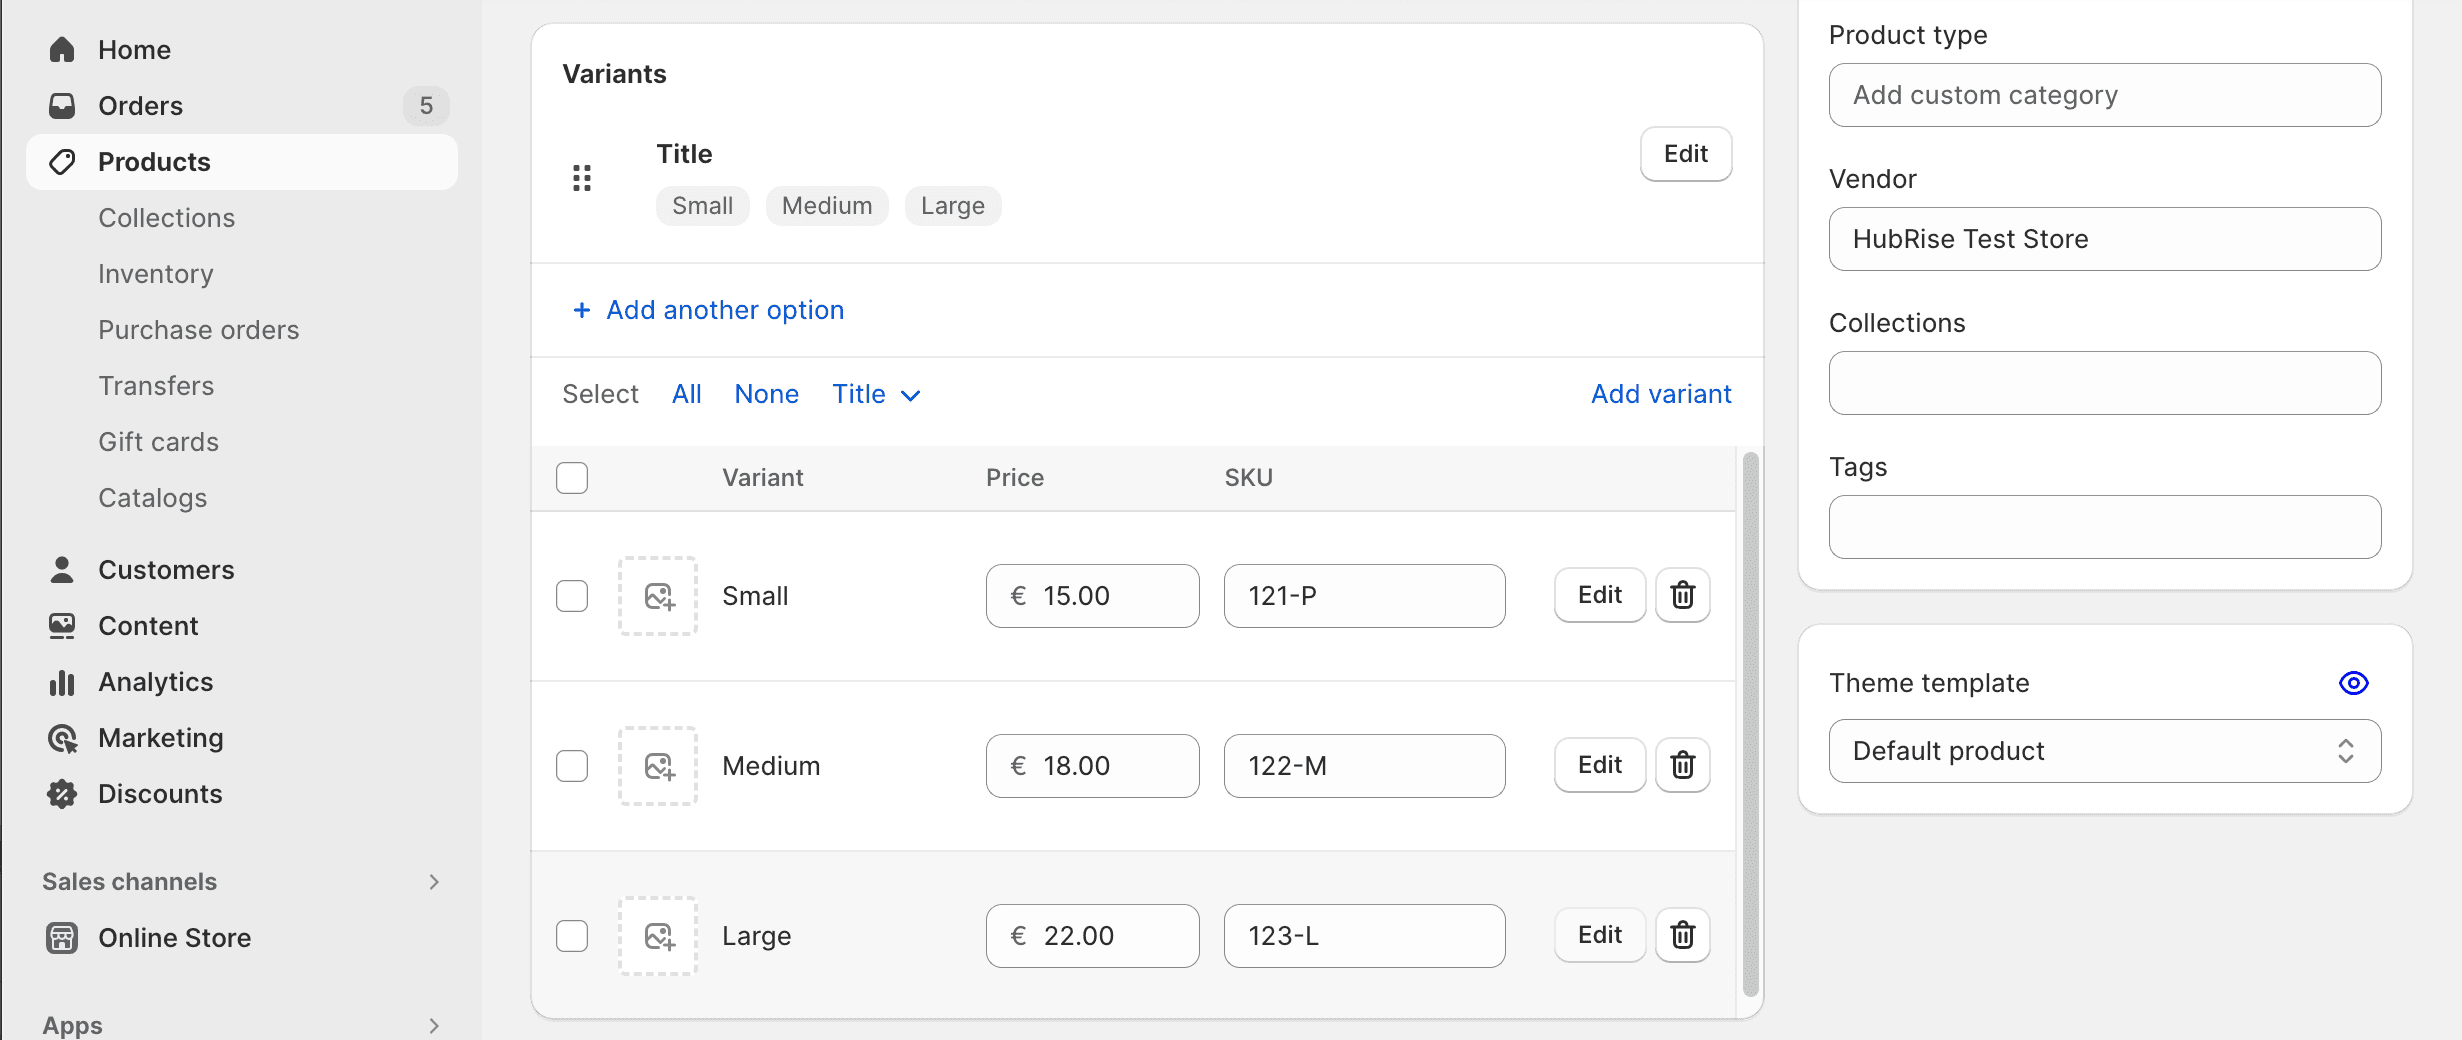Add an image to the Small variant placeholder

click(x=657, y=596)
